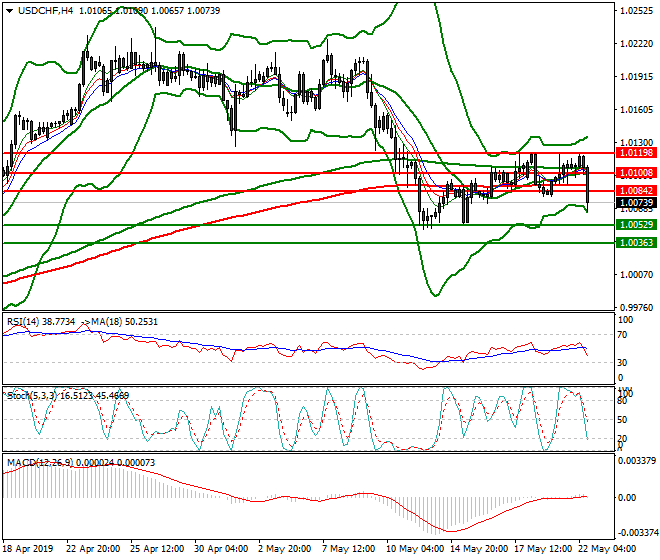
Task: Select the green 1.00363 support price label
Action: [x=637, y=243]
